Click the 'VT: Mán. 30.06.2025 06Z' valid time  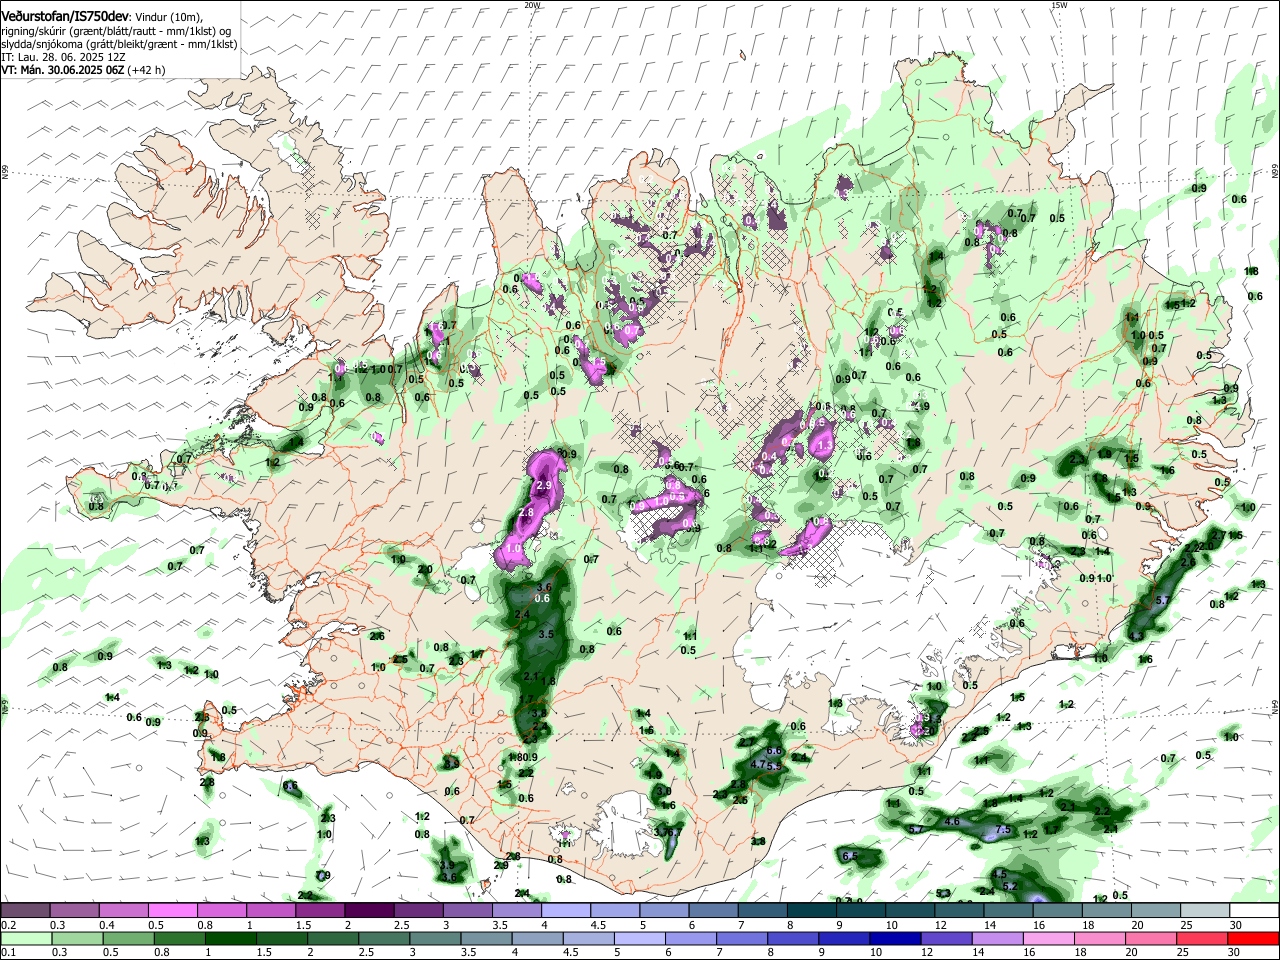[62, 70]
